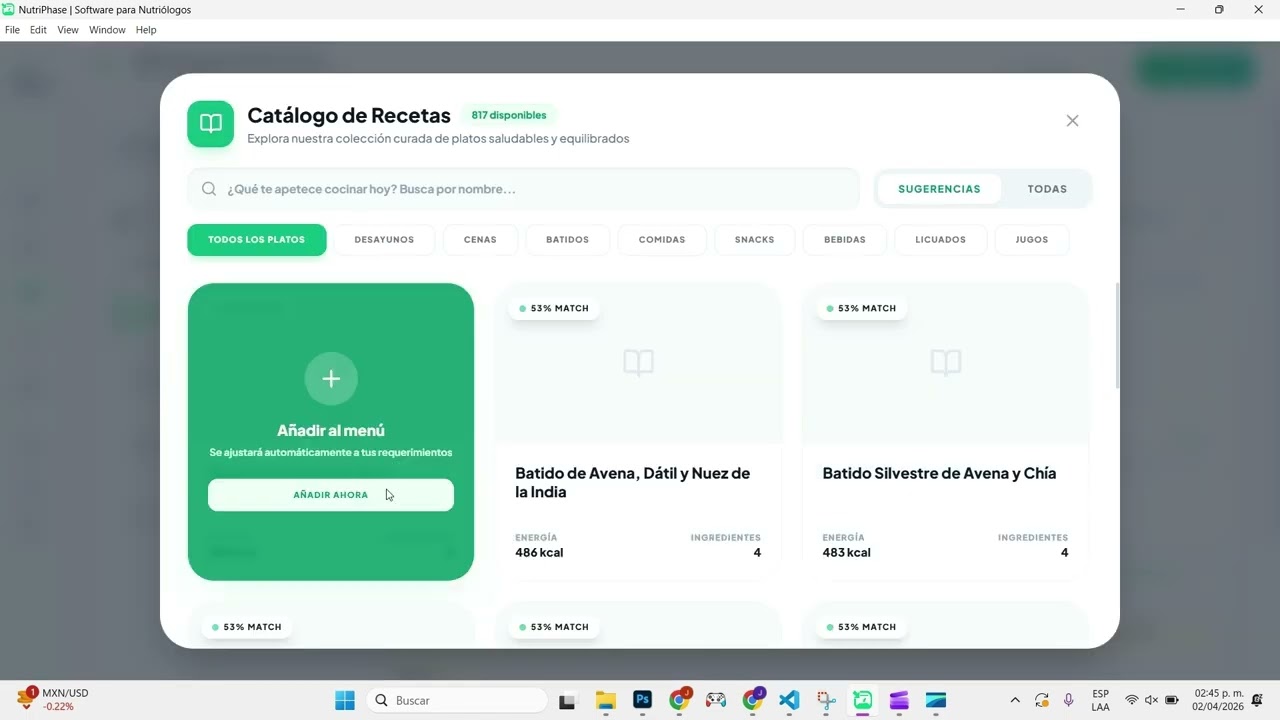Filter recipes by Cenas
The width and height of the screenshot is (1280, 720).
(x=480, y=240)
